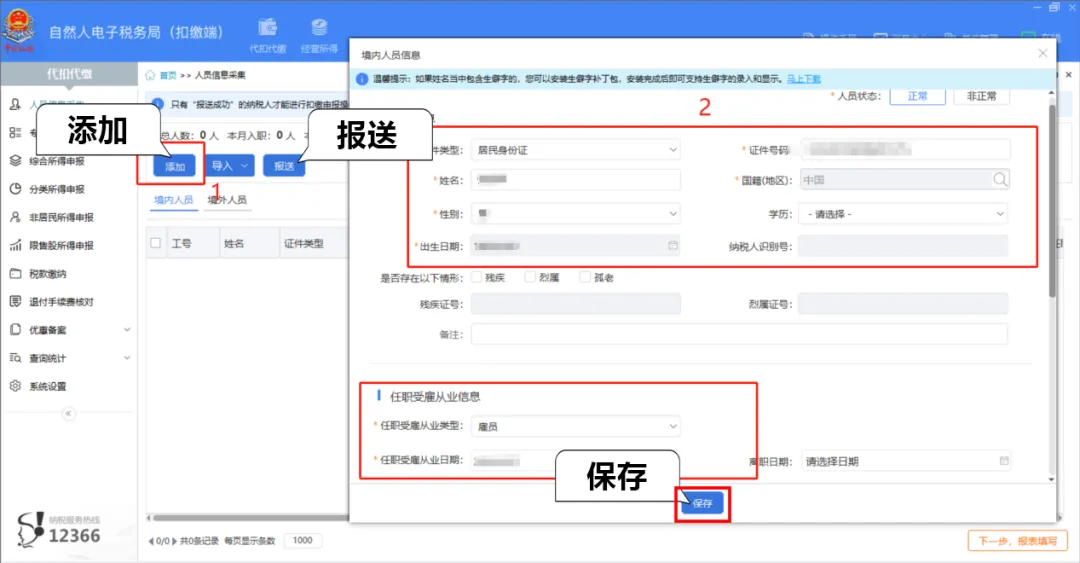Image resolution: width=1080 pixels, height=563 pixels.
Task: Click the search icon in 国籍(地区) field
Action: click(x=1000, y=180)
